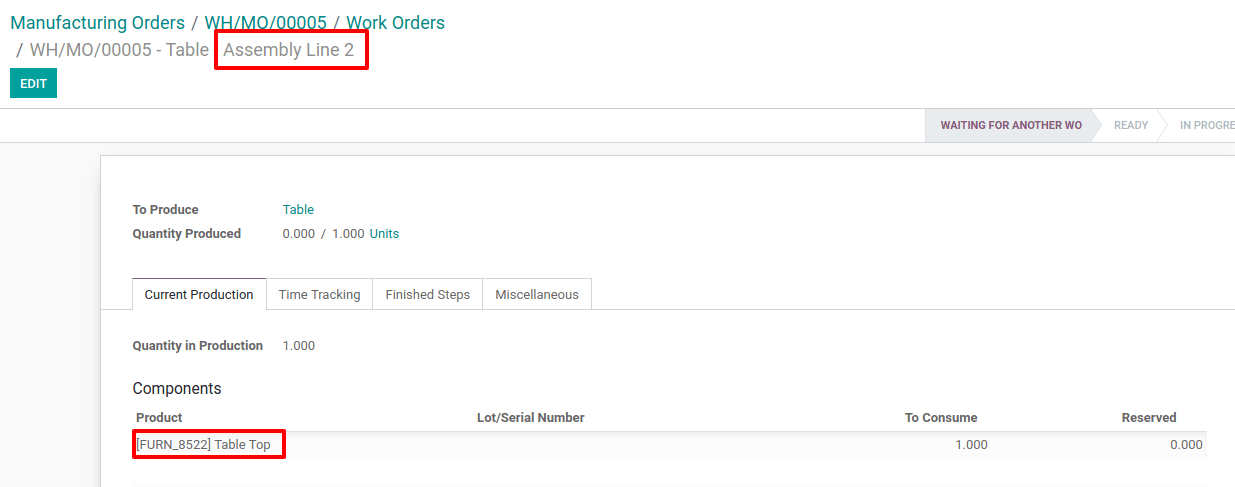This screenshot has width=1235, height=487.
Task: Sort by Lot/Serial Number column header
Action: tap(530, 418)
